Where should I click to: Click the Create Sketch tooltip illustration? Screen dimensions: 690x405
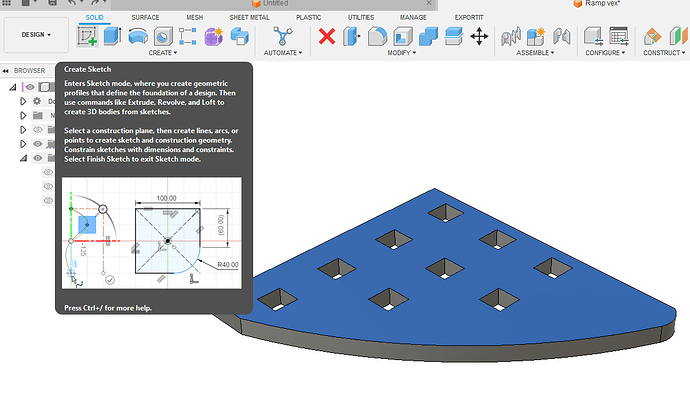tap(152, 233)
